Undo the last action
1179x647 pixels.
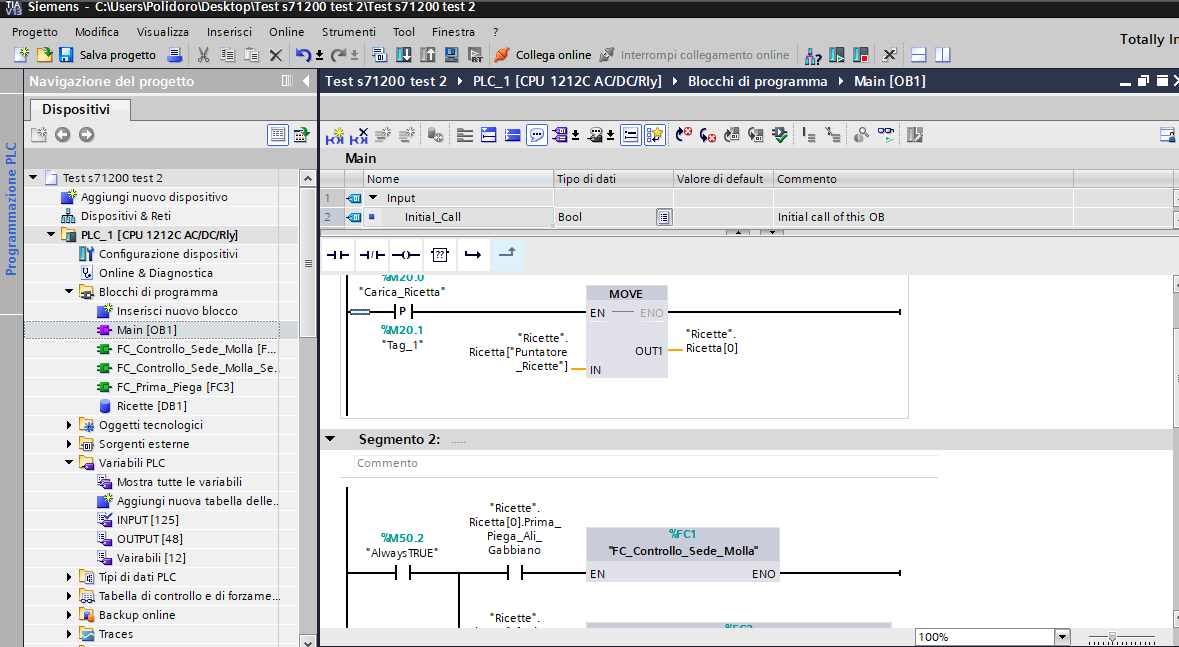303,54
